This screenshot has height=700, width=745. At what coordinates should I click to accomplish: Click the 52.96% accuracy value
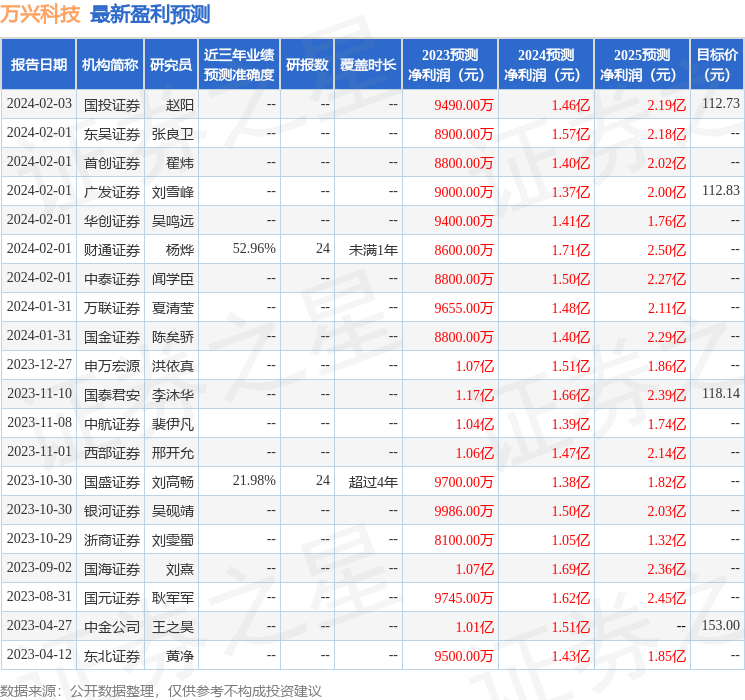click(x=254, y=249)
